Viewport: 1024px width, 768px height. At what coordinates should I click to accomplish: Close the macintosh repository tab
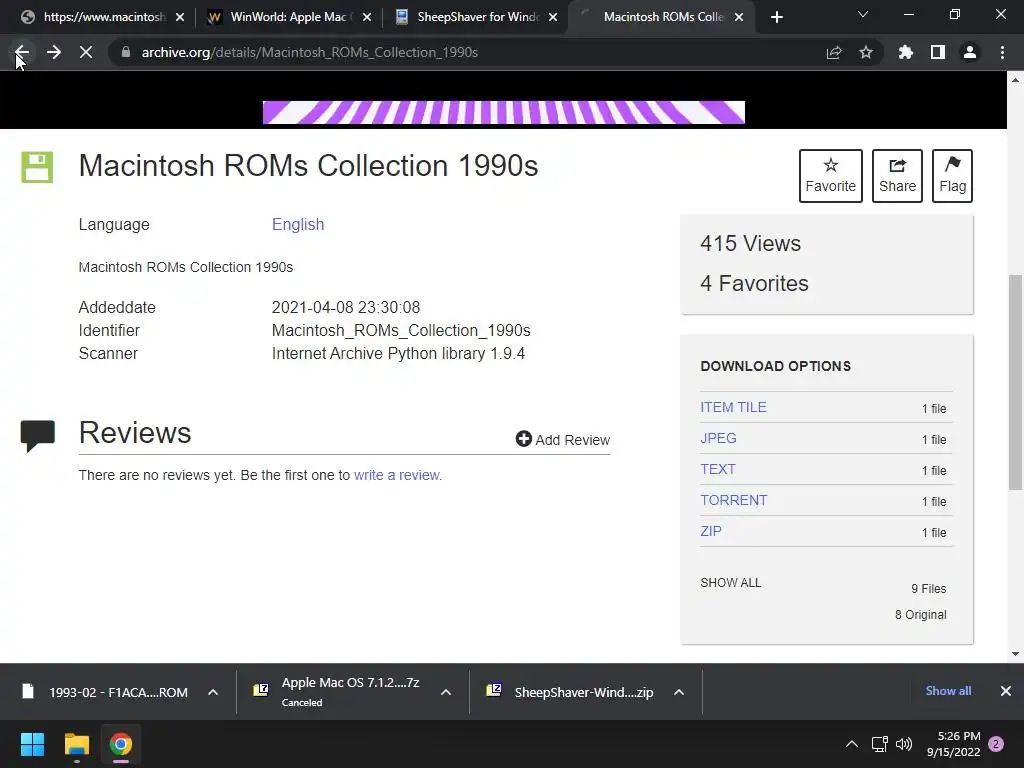[x=180, y=17]
